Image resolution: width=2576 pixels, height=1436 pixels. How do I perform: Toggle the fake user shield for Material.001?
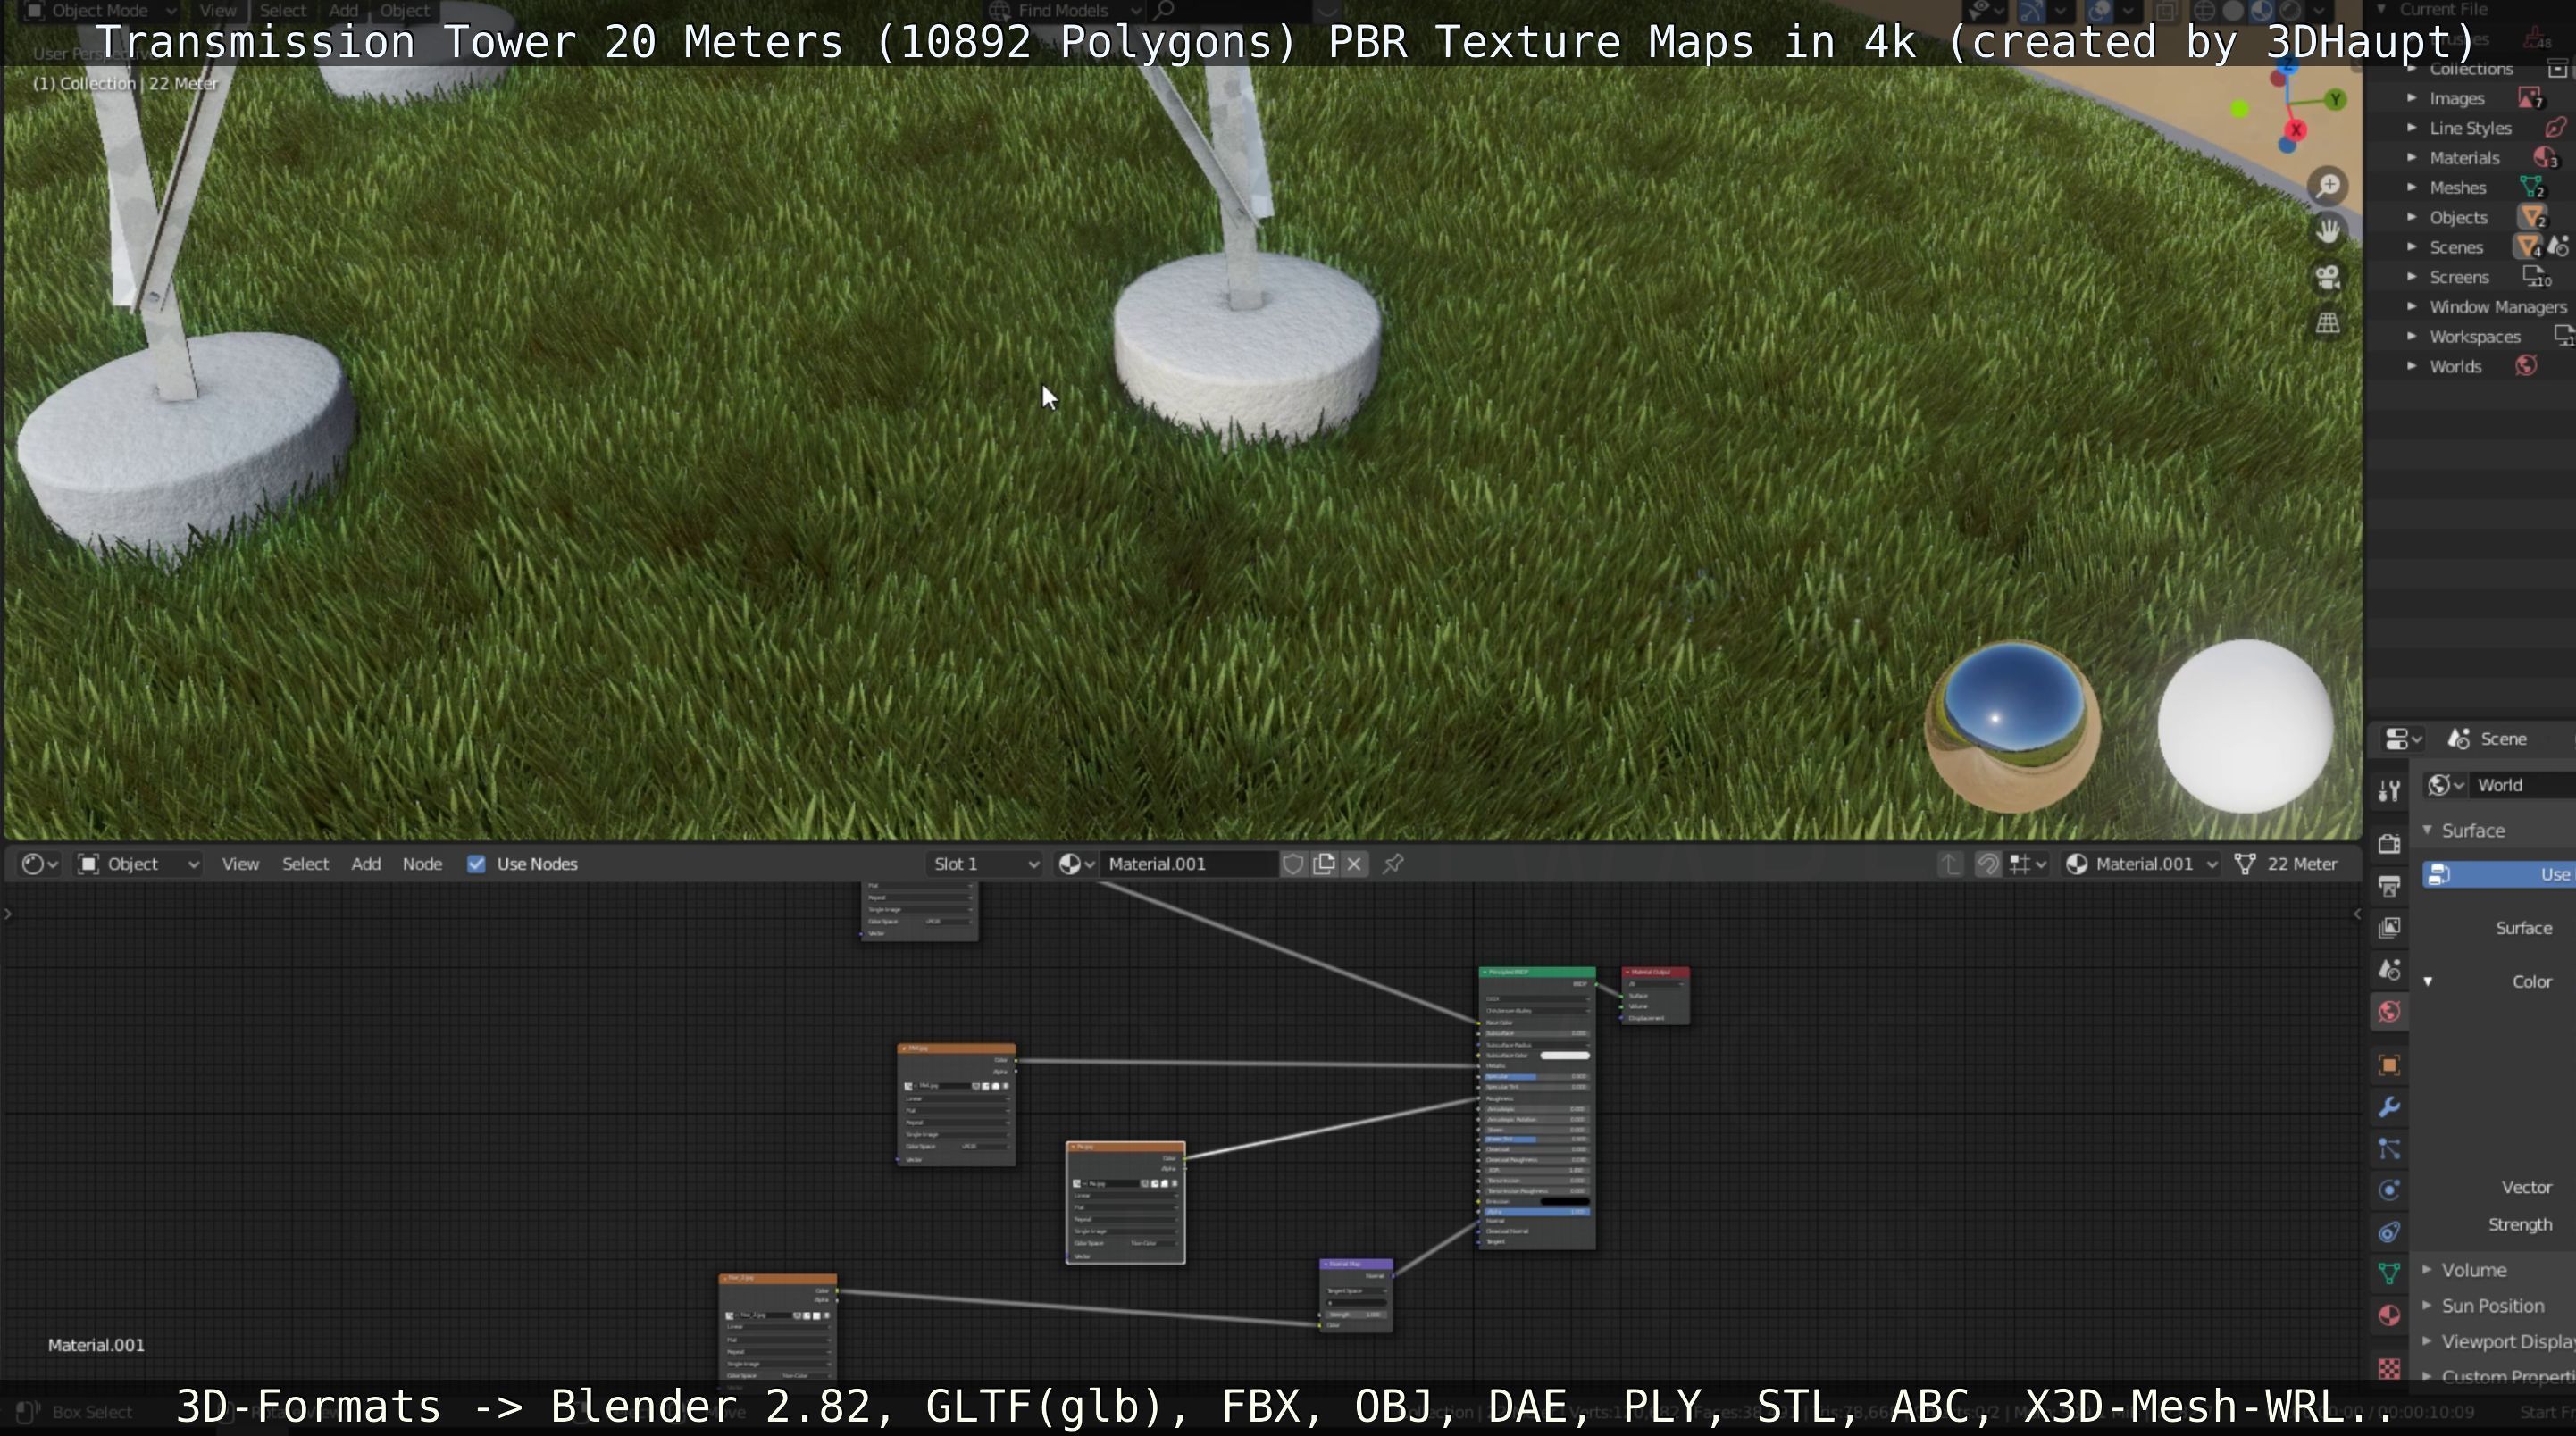(x=1292, y=863)
